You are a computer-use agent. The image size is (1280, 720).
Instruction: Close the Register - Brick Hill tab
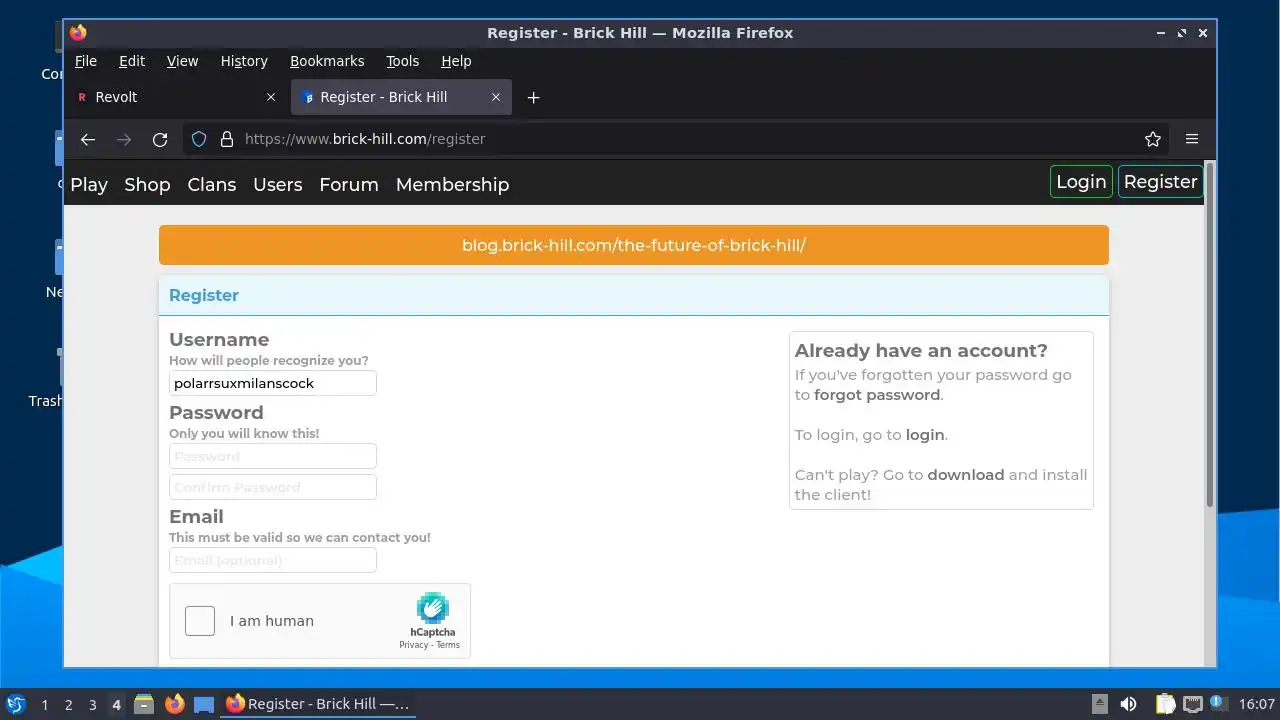496,97
